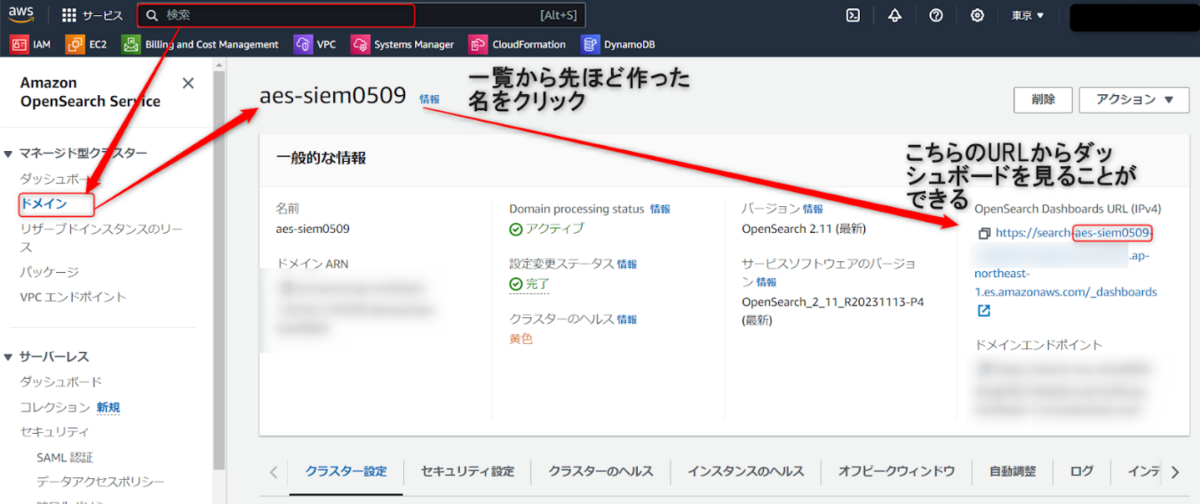Click 情報 link next to domain title
Viewport: 1200px width, 504px height.
(429, 99)
